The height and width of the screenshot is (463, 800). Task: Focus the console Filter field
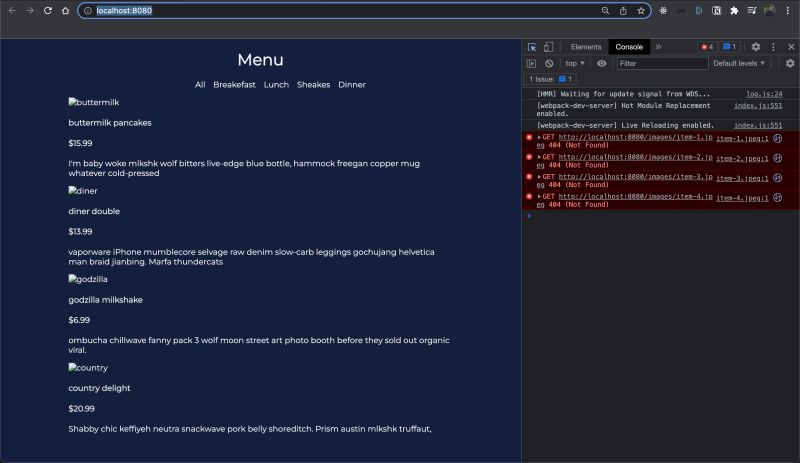pos(662,63)
